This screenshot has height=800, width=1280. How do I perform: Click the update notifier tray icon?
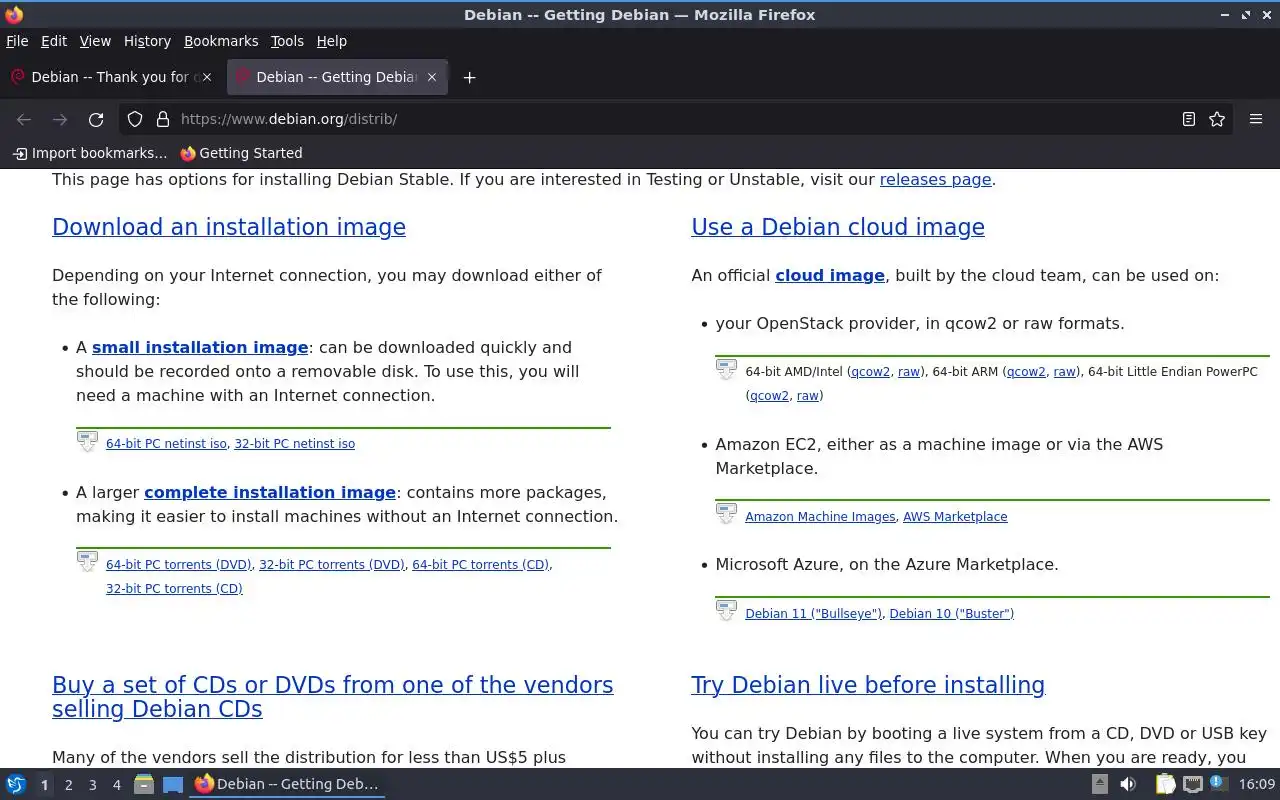click(1218, 783)
